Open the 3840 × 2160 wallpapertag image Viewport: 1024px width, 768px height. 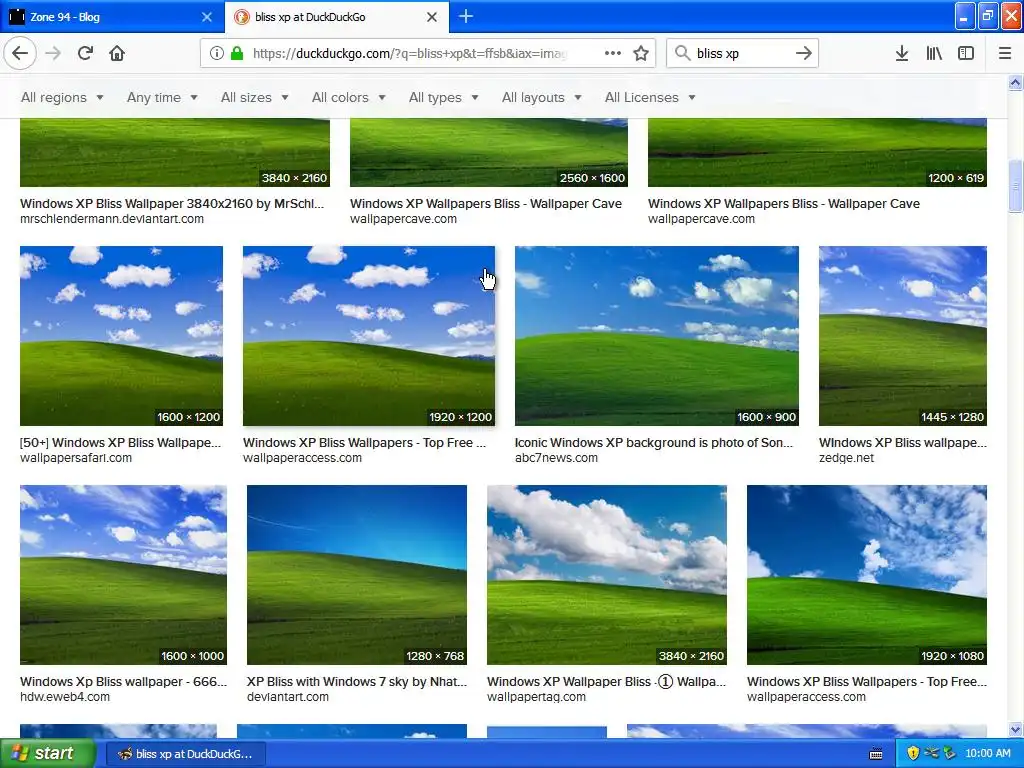coord(607,575)
